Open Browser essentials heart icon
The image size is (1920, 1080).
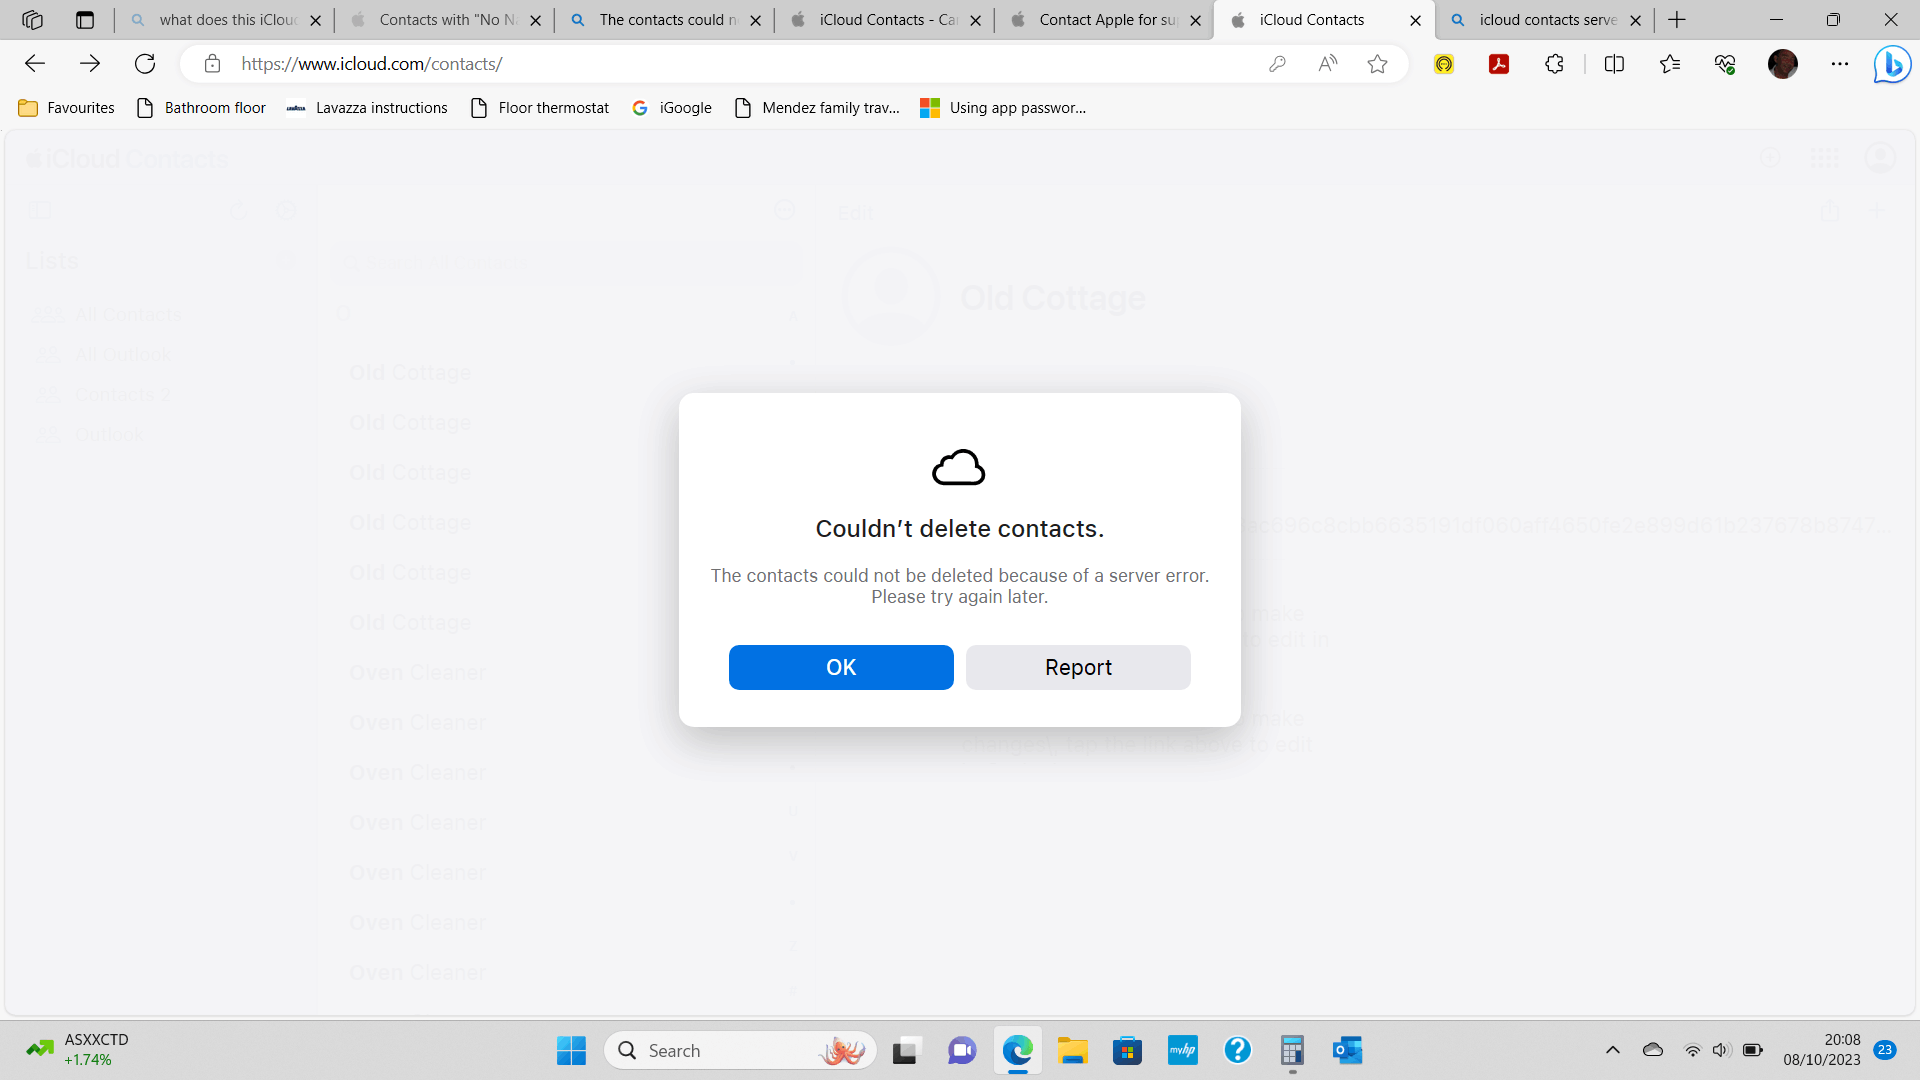pyautogui.click(x=1724, y=64)
